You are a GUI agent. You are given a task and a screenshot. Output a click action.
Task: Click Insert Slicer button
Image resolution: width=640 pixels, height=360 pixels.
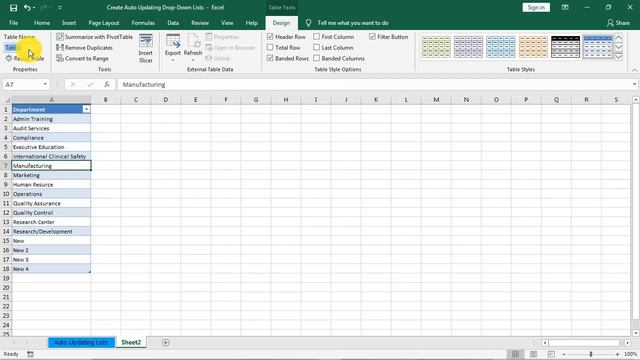[146, 49]
